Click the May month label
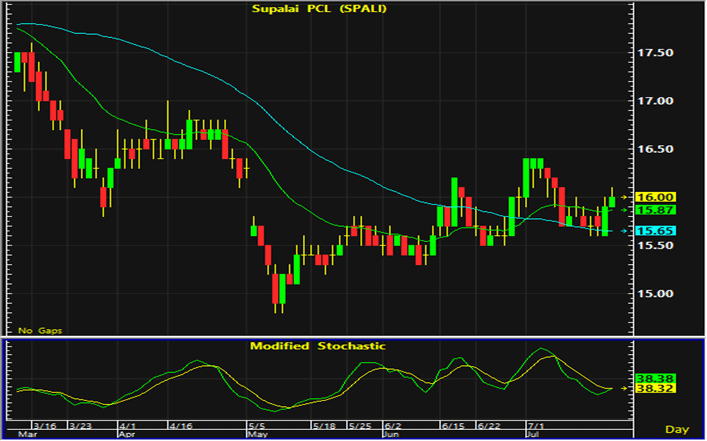 tap(255, 434)
